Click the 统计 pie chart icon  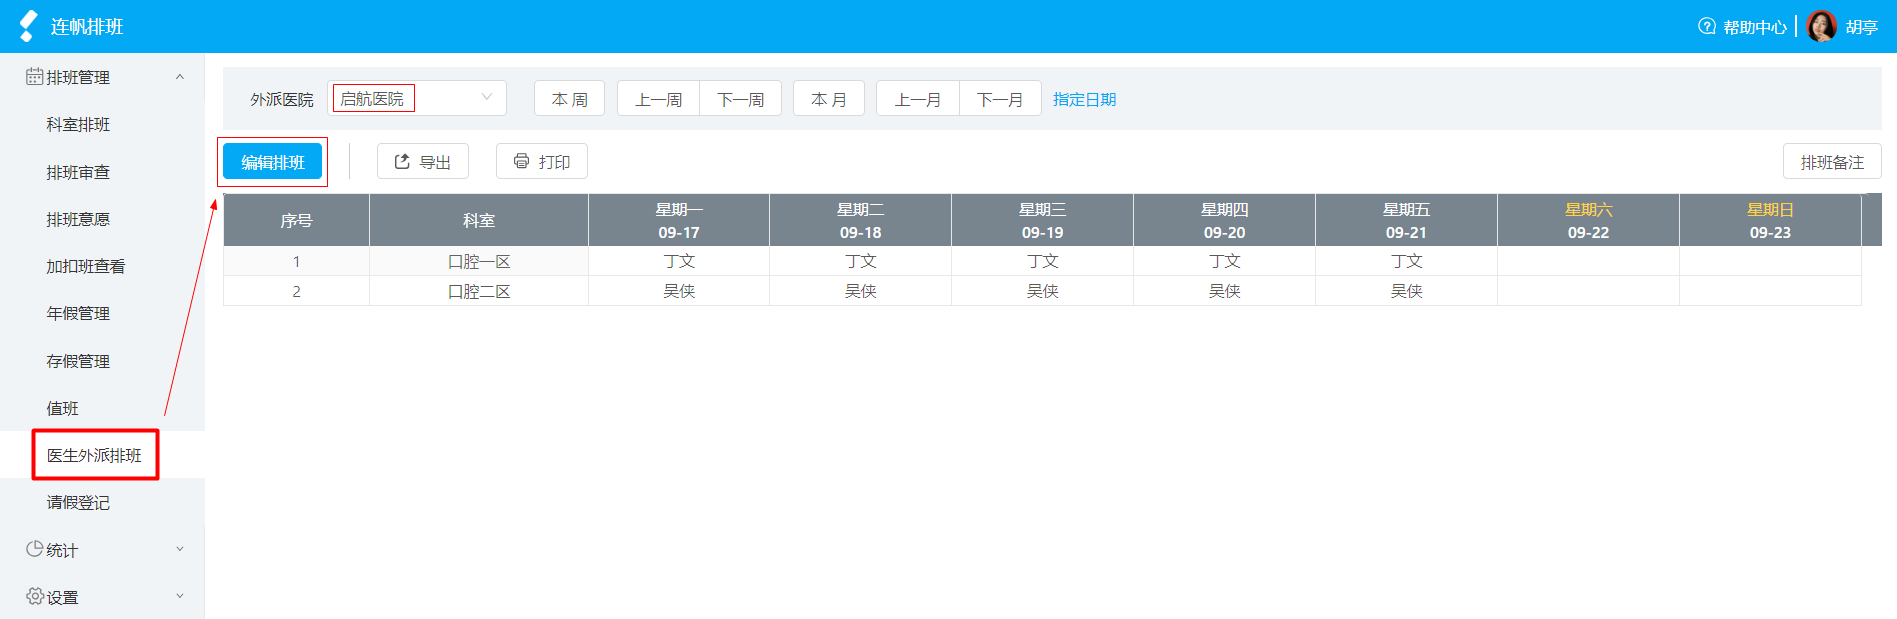click(34, 549)
